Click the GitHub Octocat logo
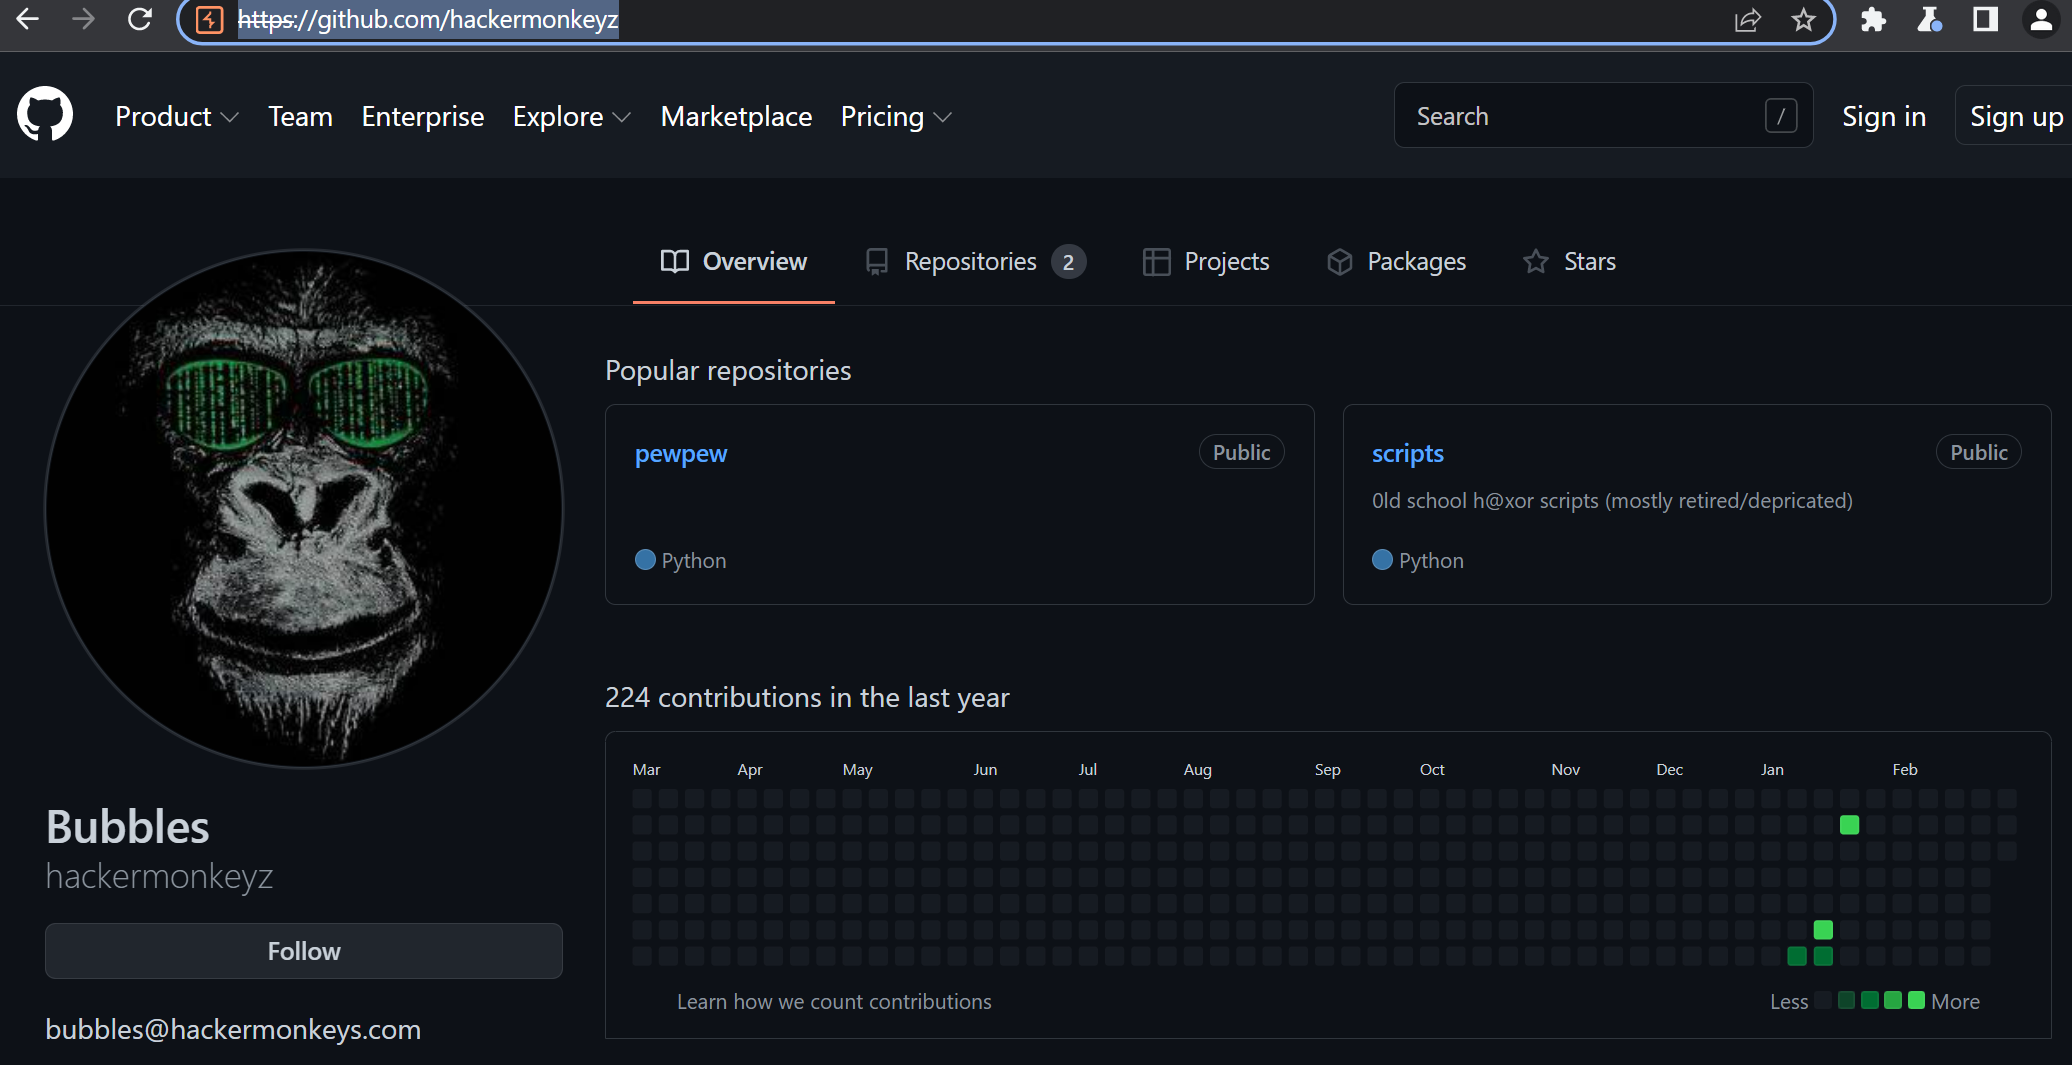The width and height of the screenshot is (2072, 1065). coord(45,115)
